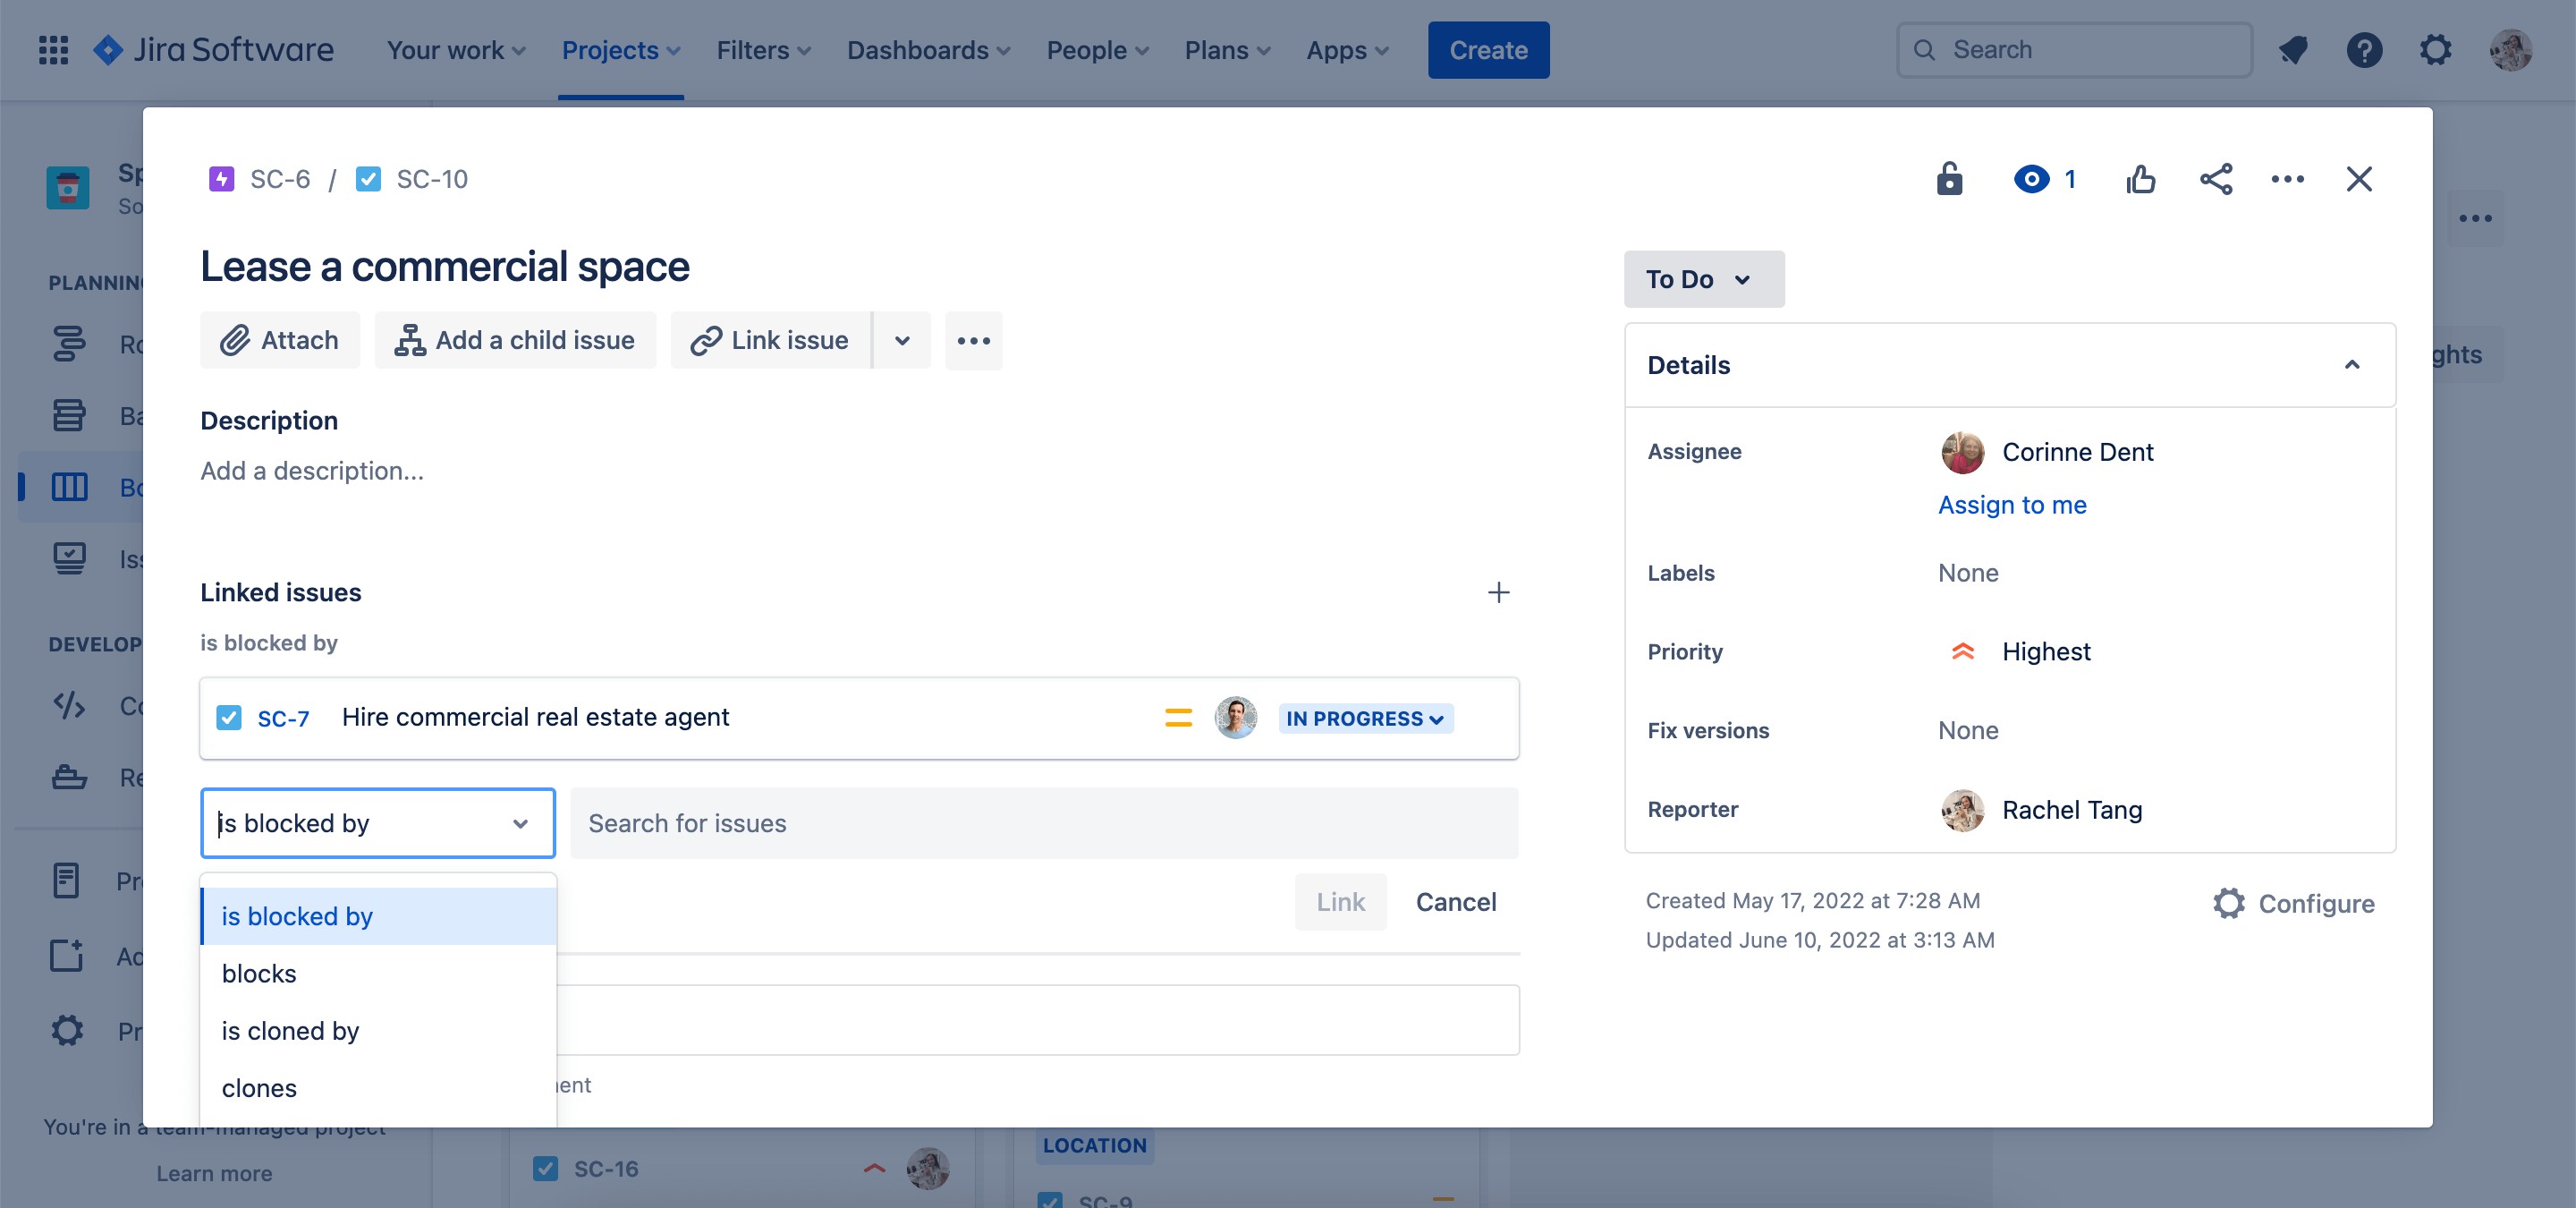This screenshot has width=2576, height=1208.
Task: Click SC-7 checkbox to mark complete
Action: [x=232, y=717]
